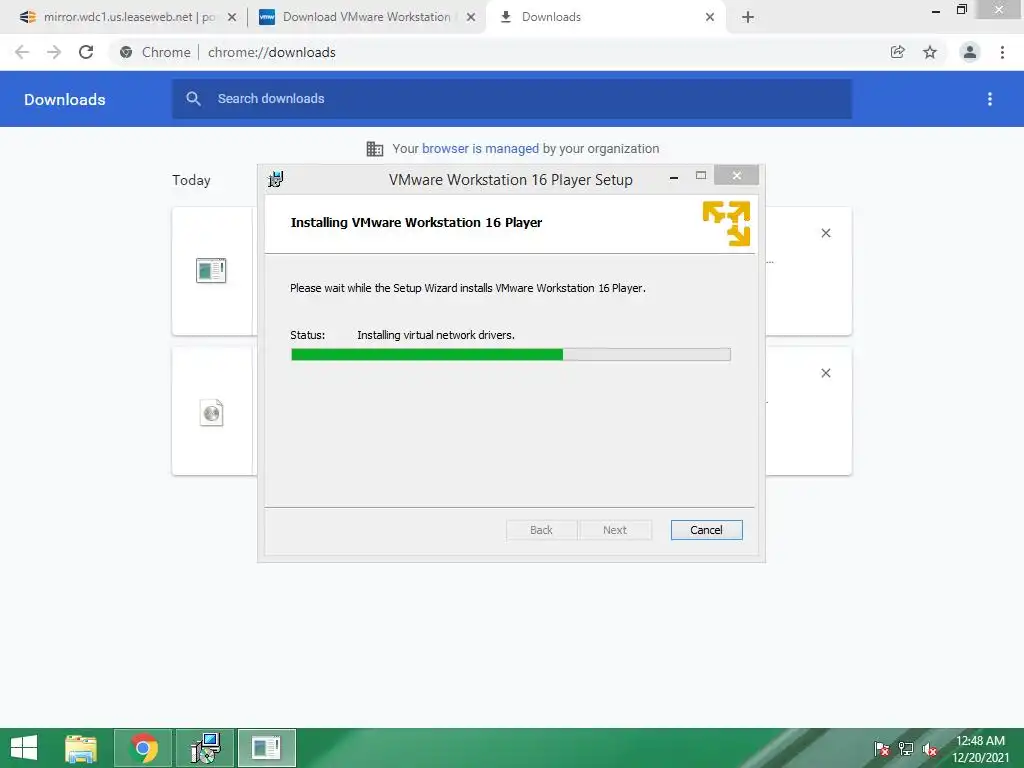Viewport: 1024px width, 768px height.
Task: Open the 'browser is managed' link
Action: 480,149
